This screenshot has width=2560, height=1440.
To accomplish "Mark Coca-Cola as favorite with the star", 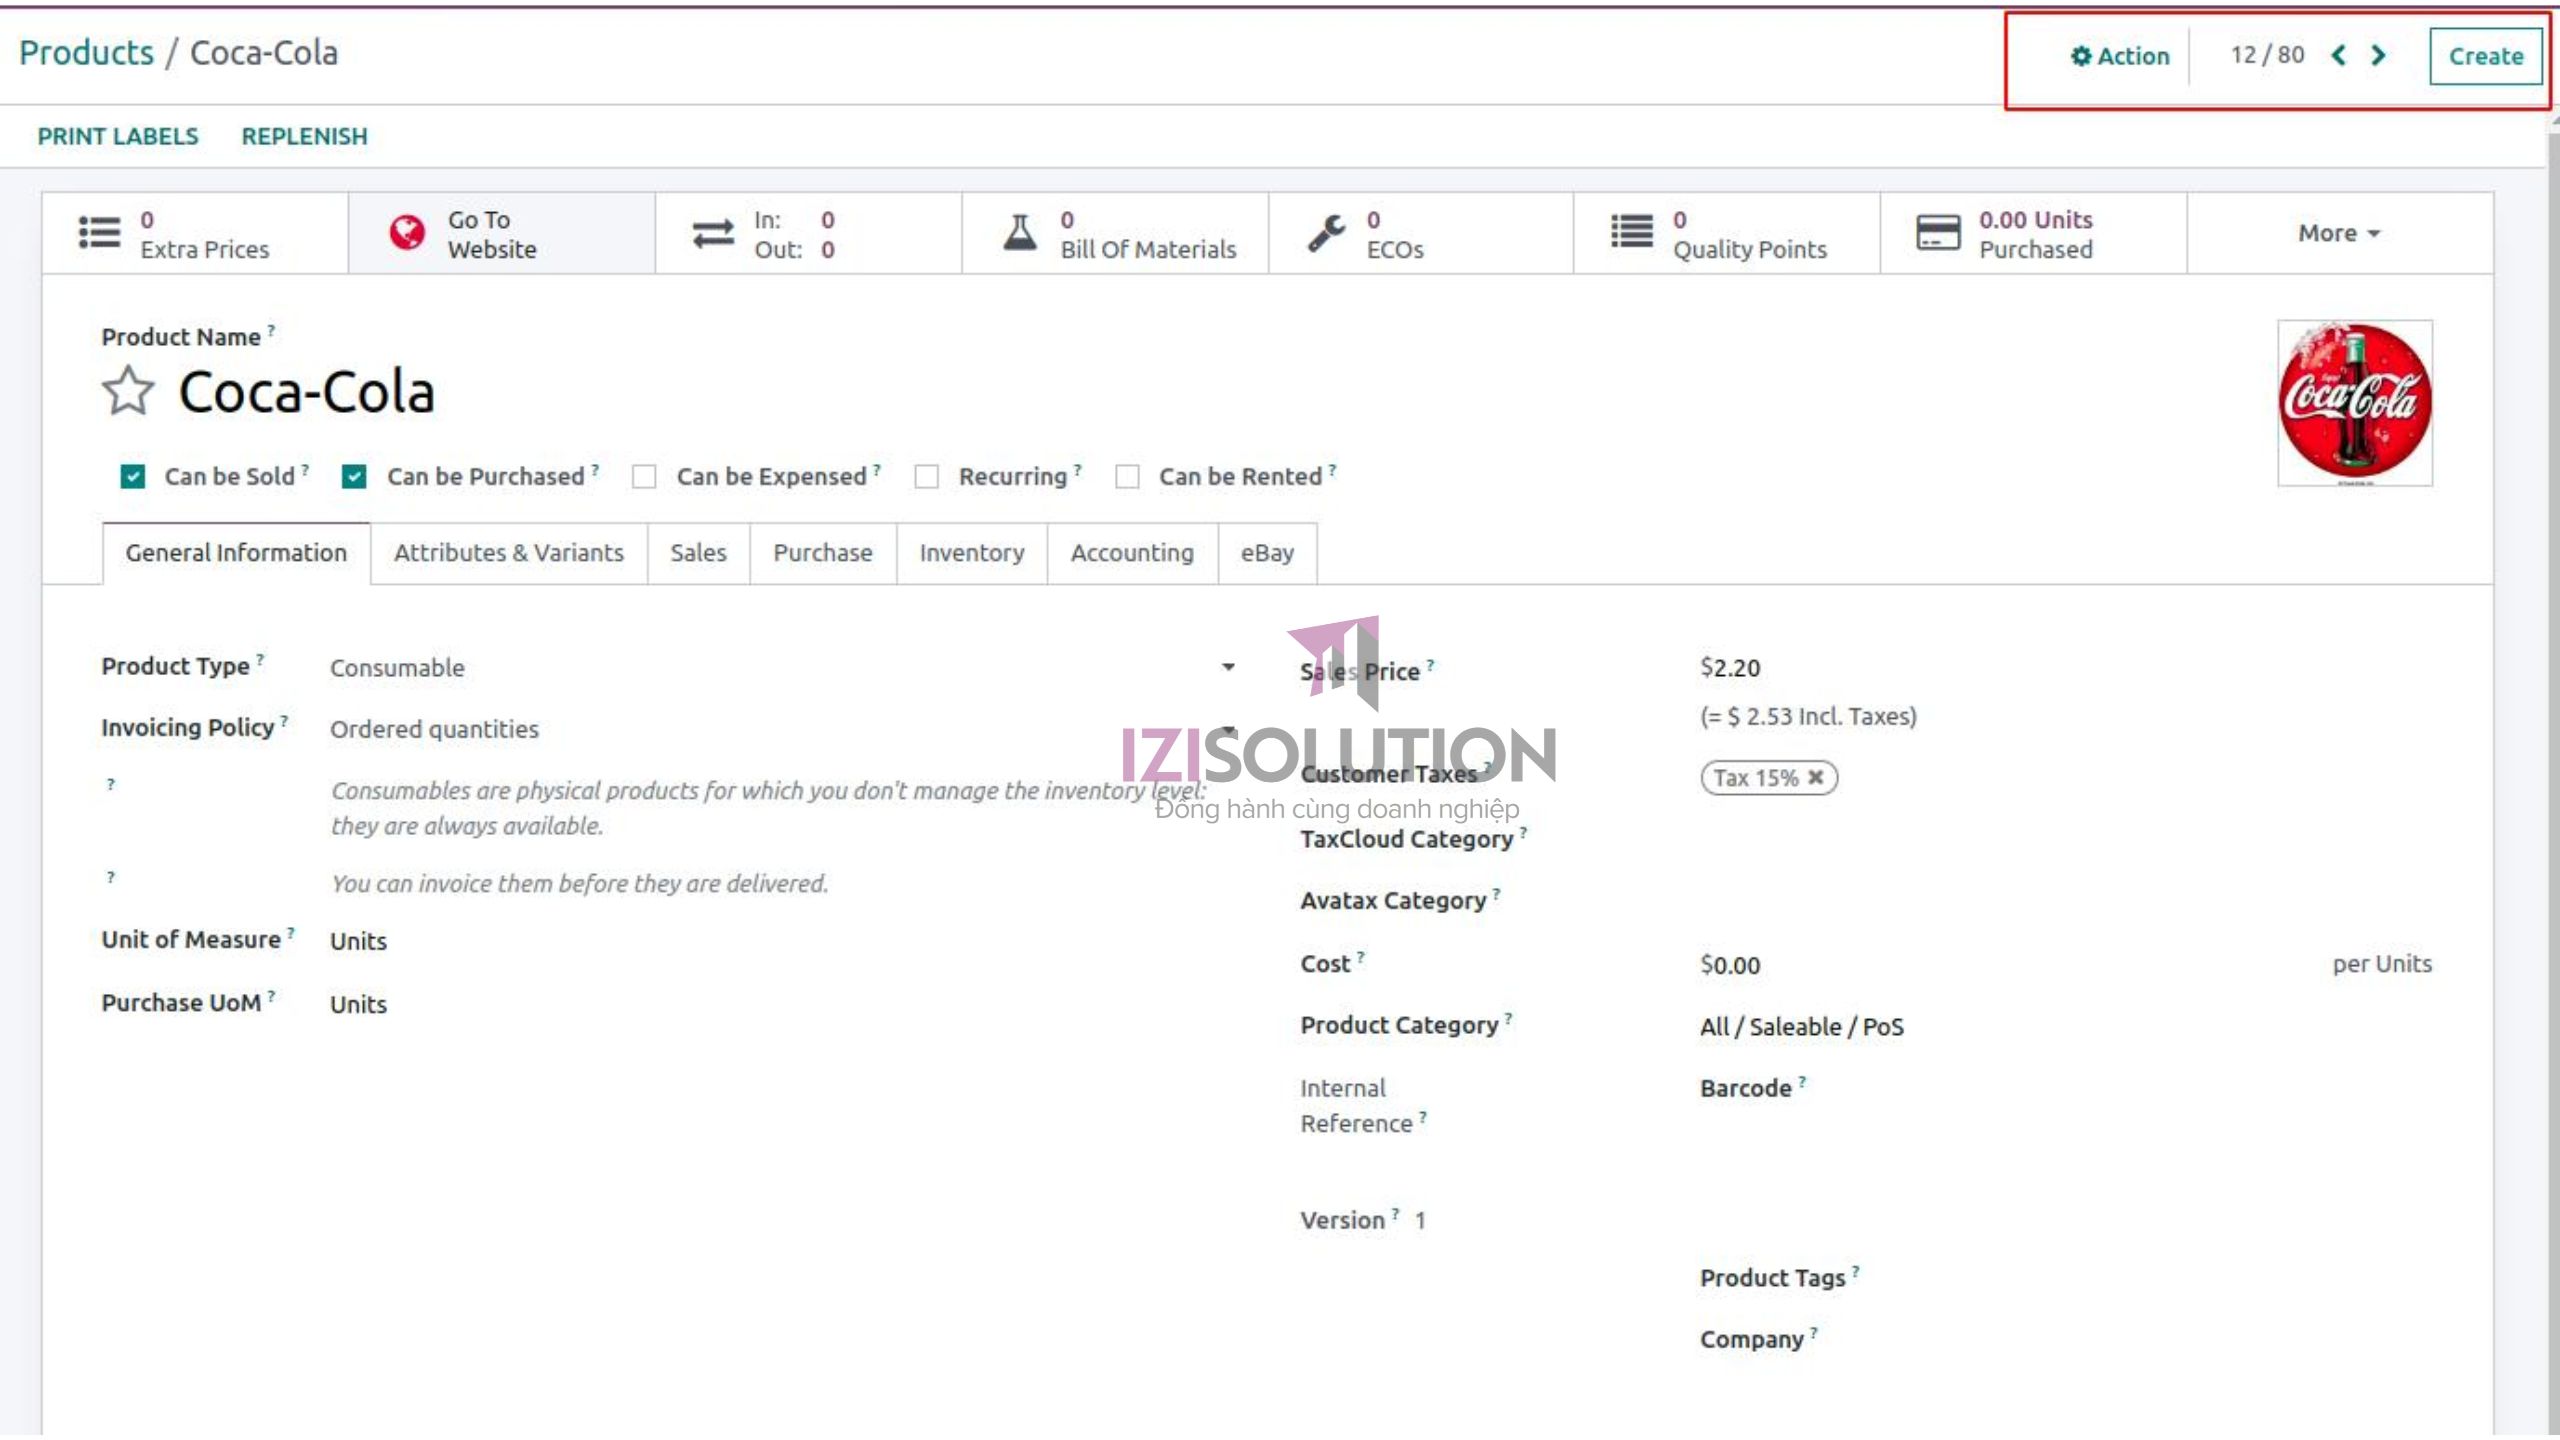I will [x=127, y=392].
